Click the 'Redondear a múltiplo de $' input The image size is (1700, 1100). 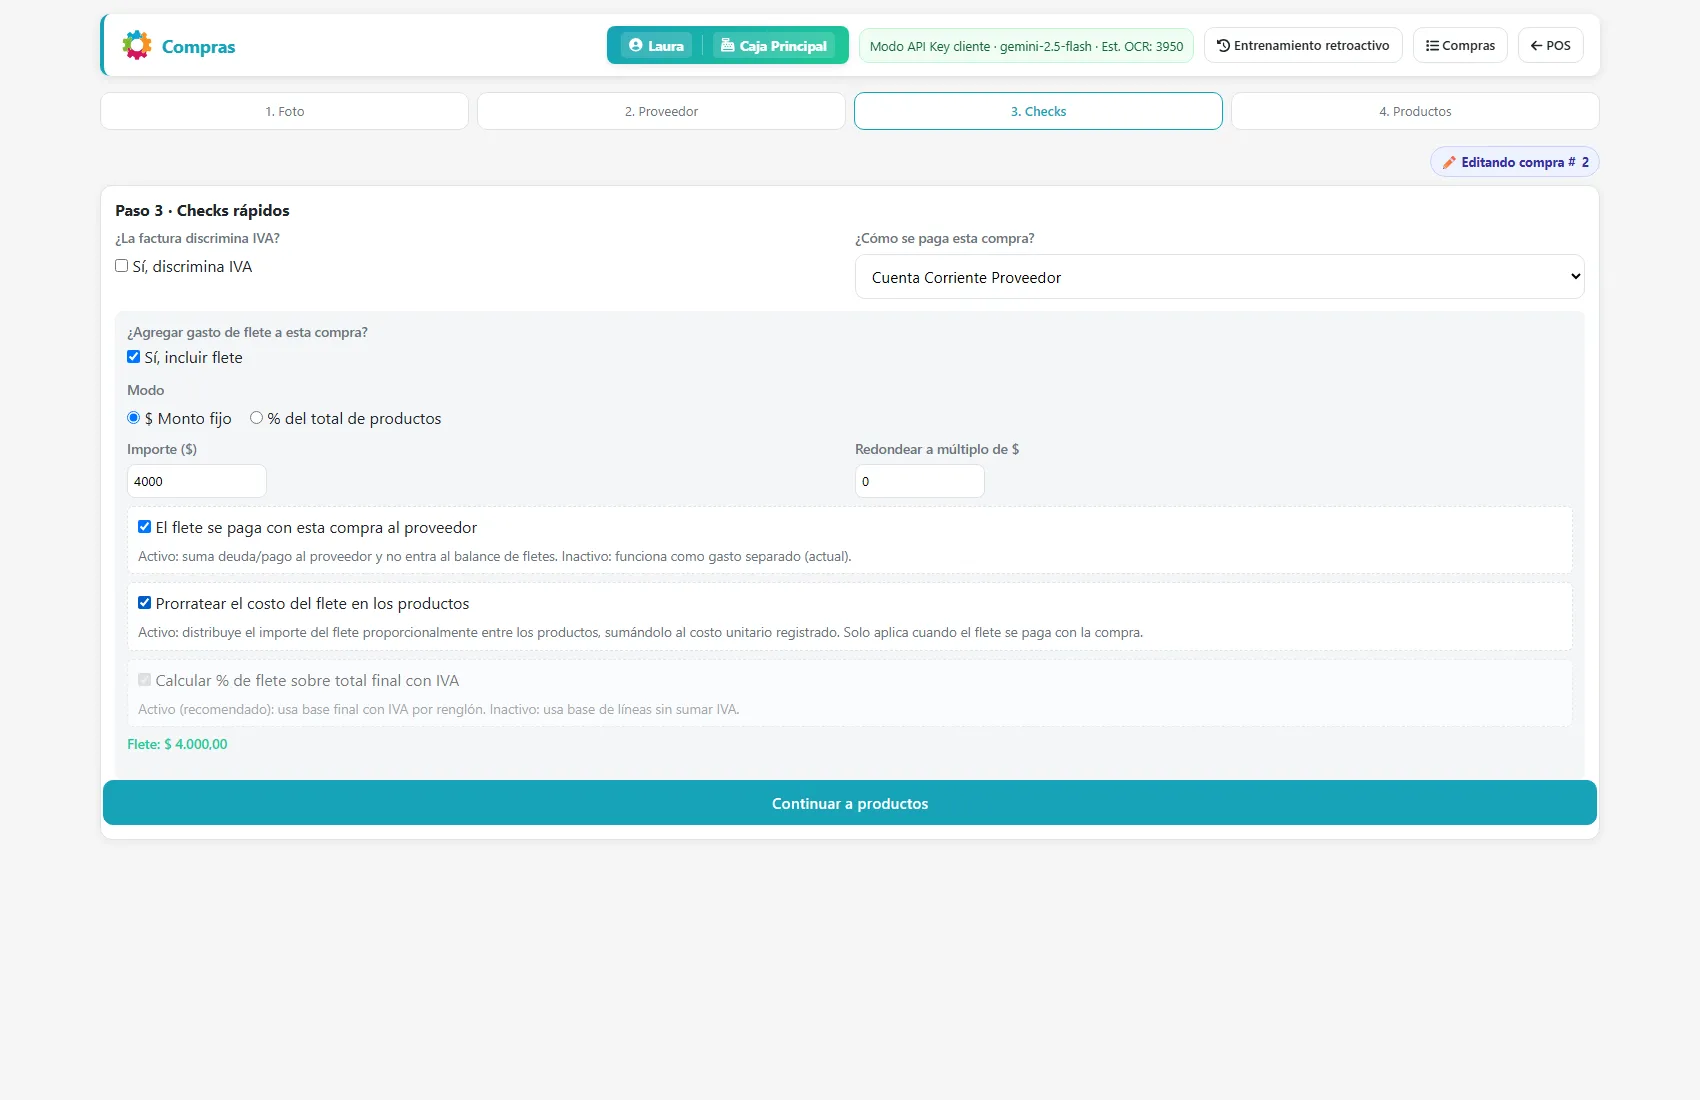(919, 481)
